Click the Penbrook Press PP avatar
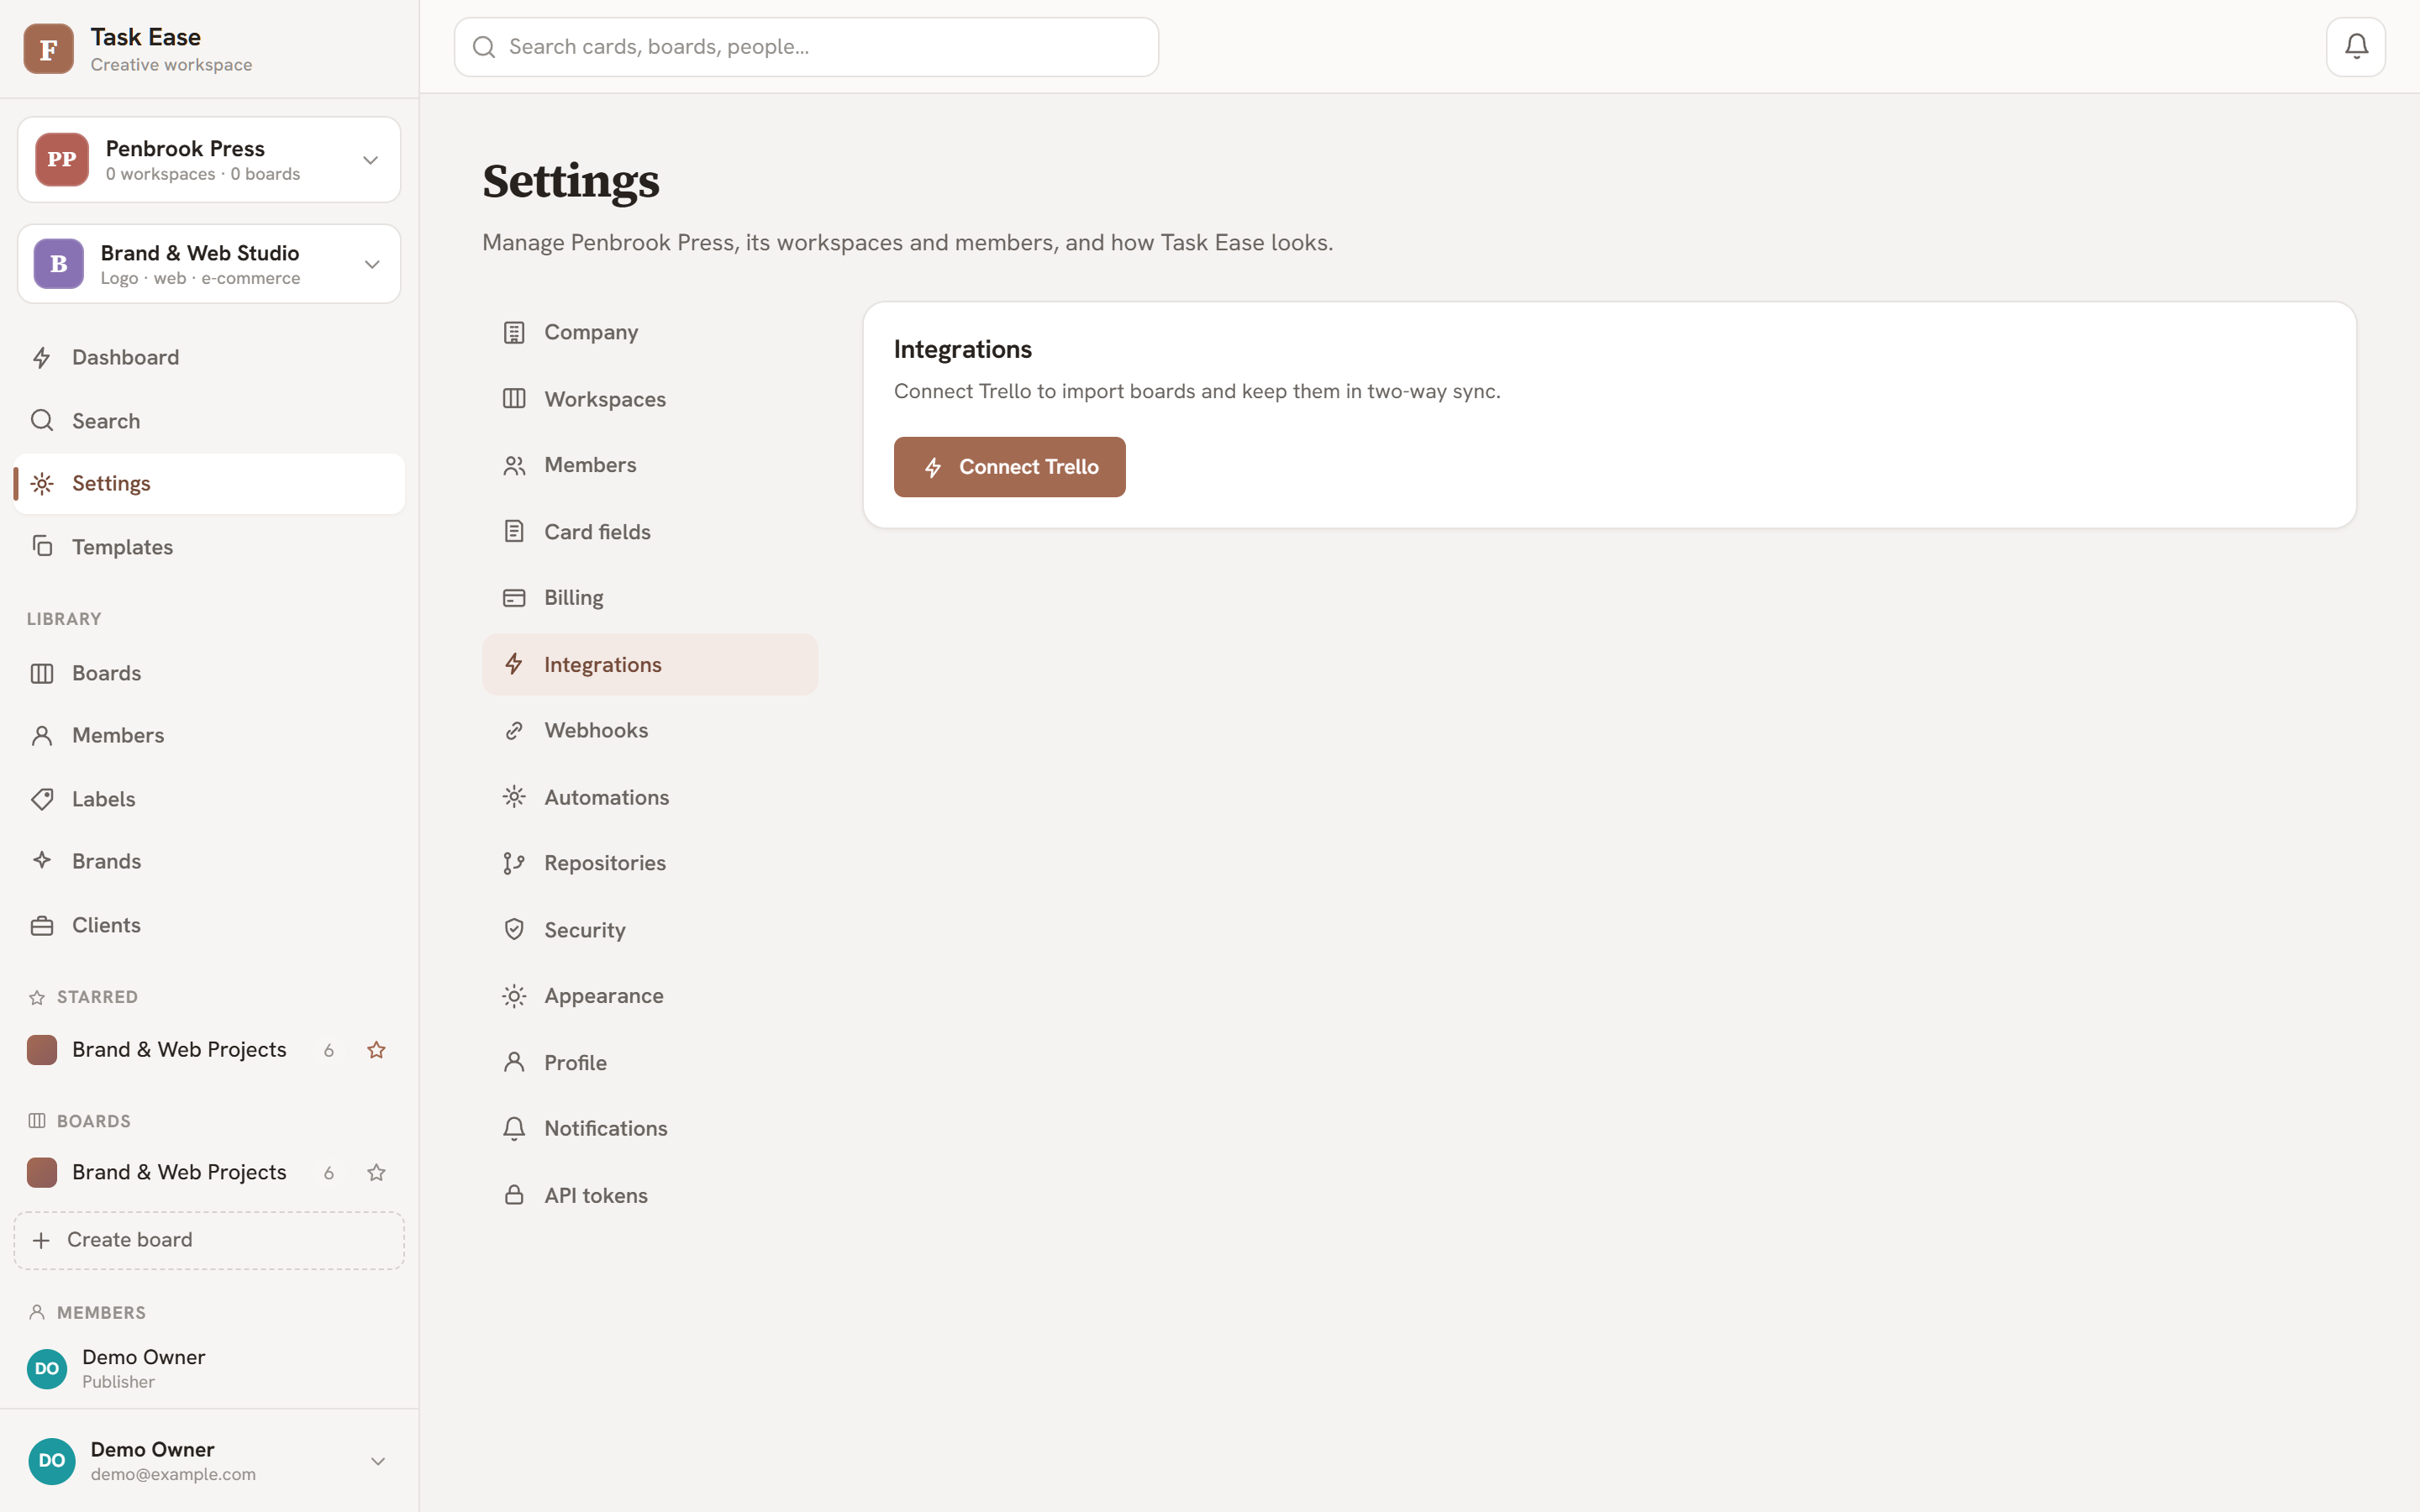The image size is (2420, 1512). 61,159
